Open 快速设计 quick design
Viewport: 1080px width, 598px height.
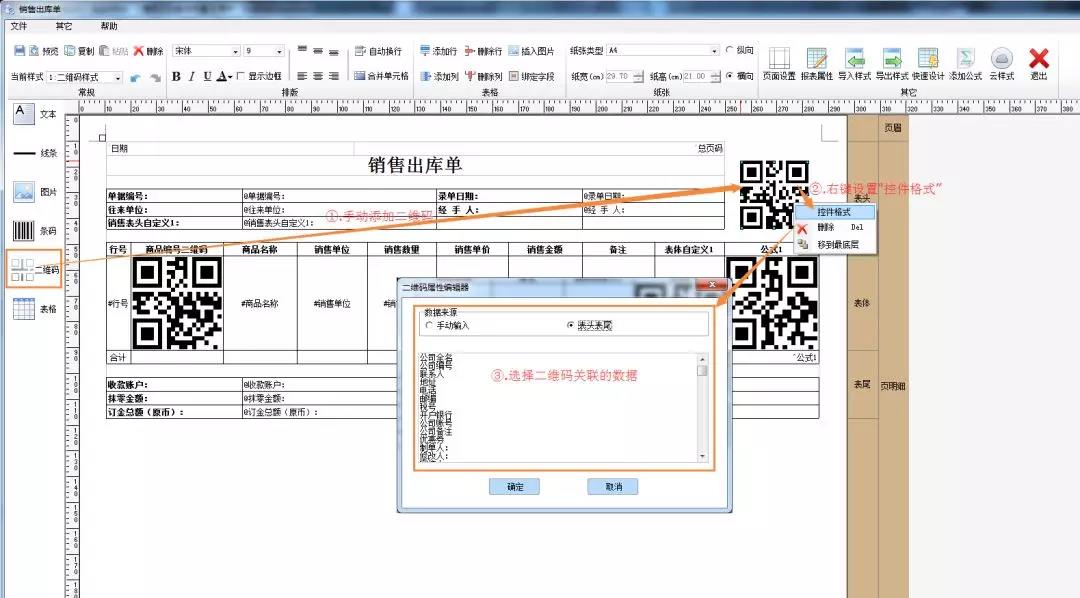tap(928, 64)
